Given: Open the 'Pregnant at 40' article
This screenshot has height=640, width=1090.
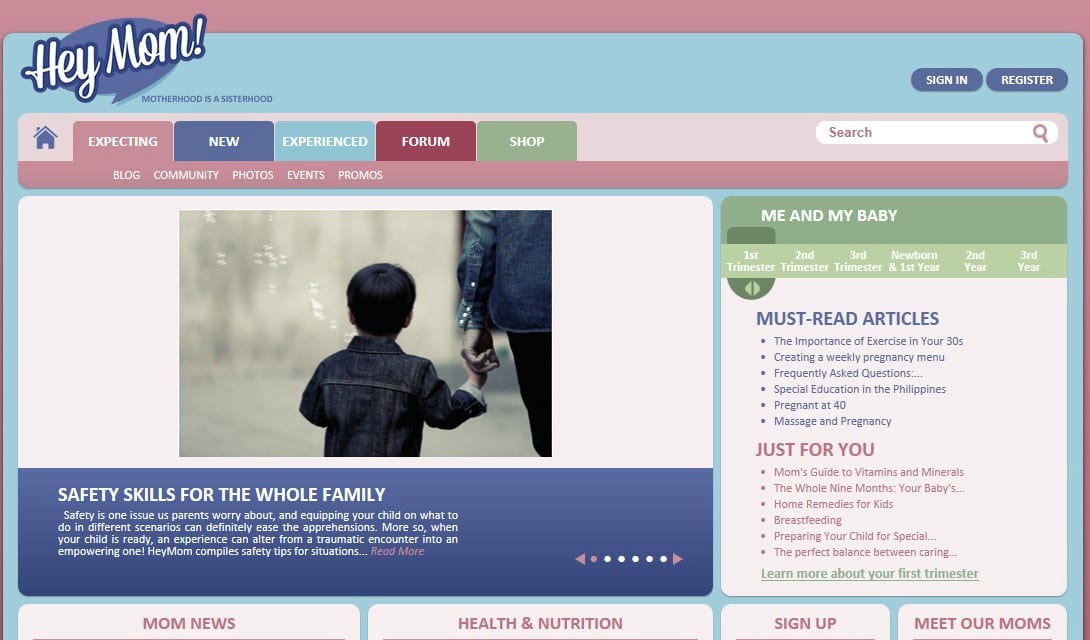Looking at the screenshot, I should (x=810, y=405).
